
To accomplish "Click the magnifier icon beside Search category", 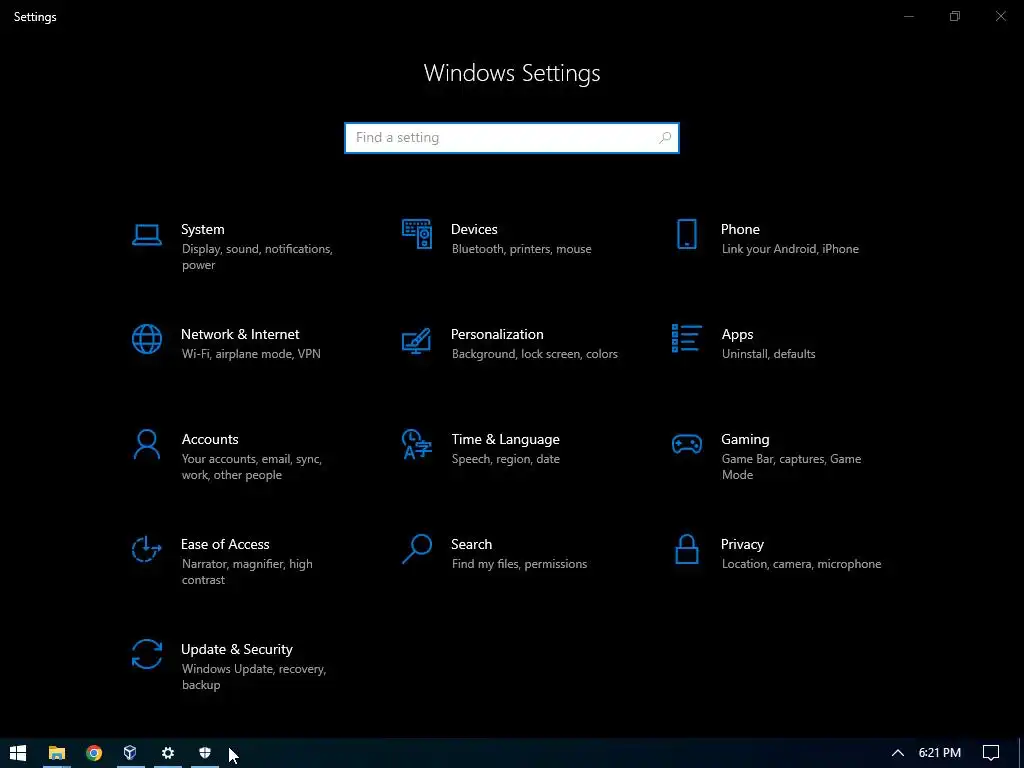I will (x=417, y=549).
